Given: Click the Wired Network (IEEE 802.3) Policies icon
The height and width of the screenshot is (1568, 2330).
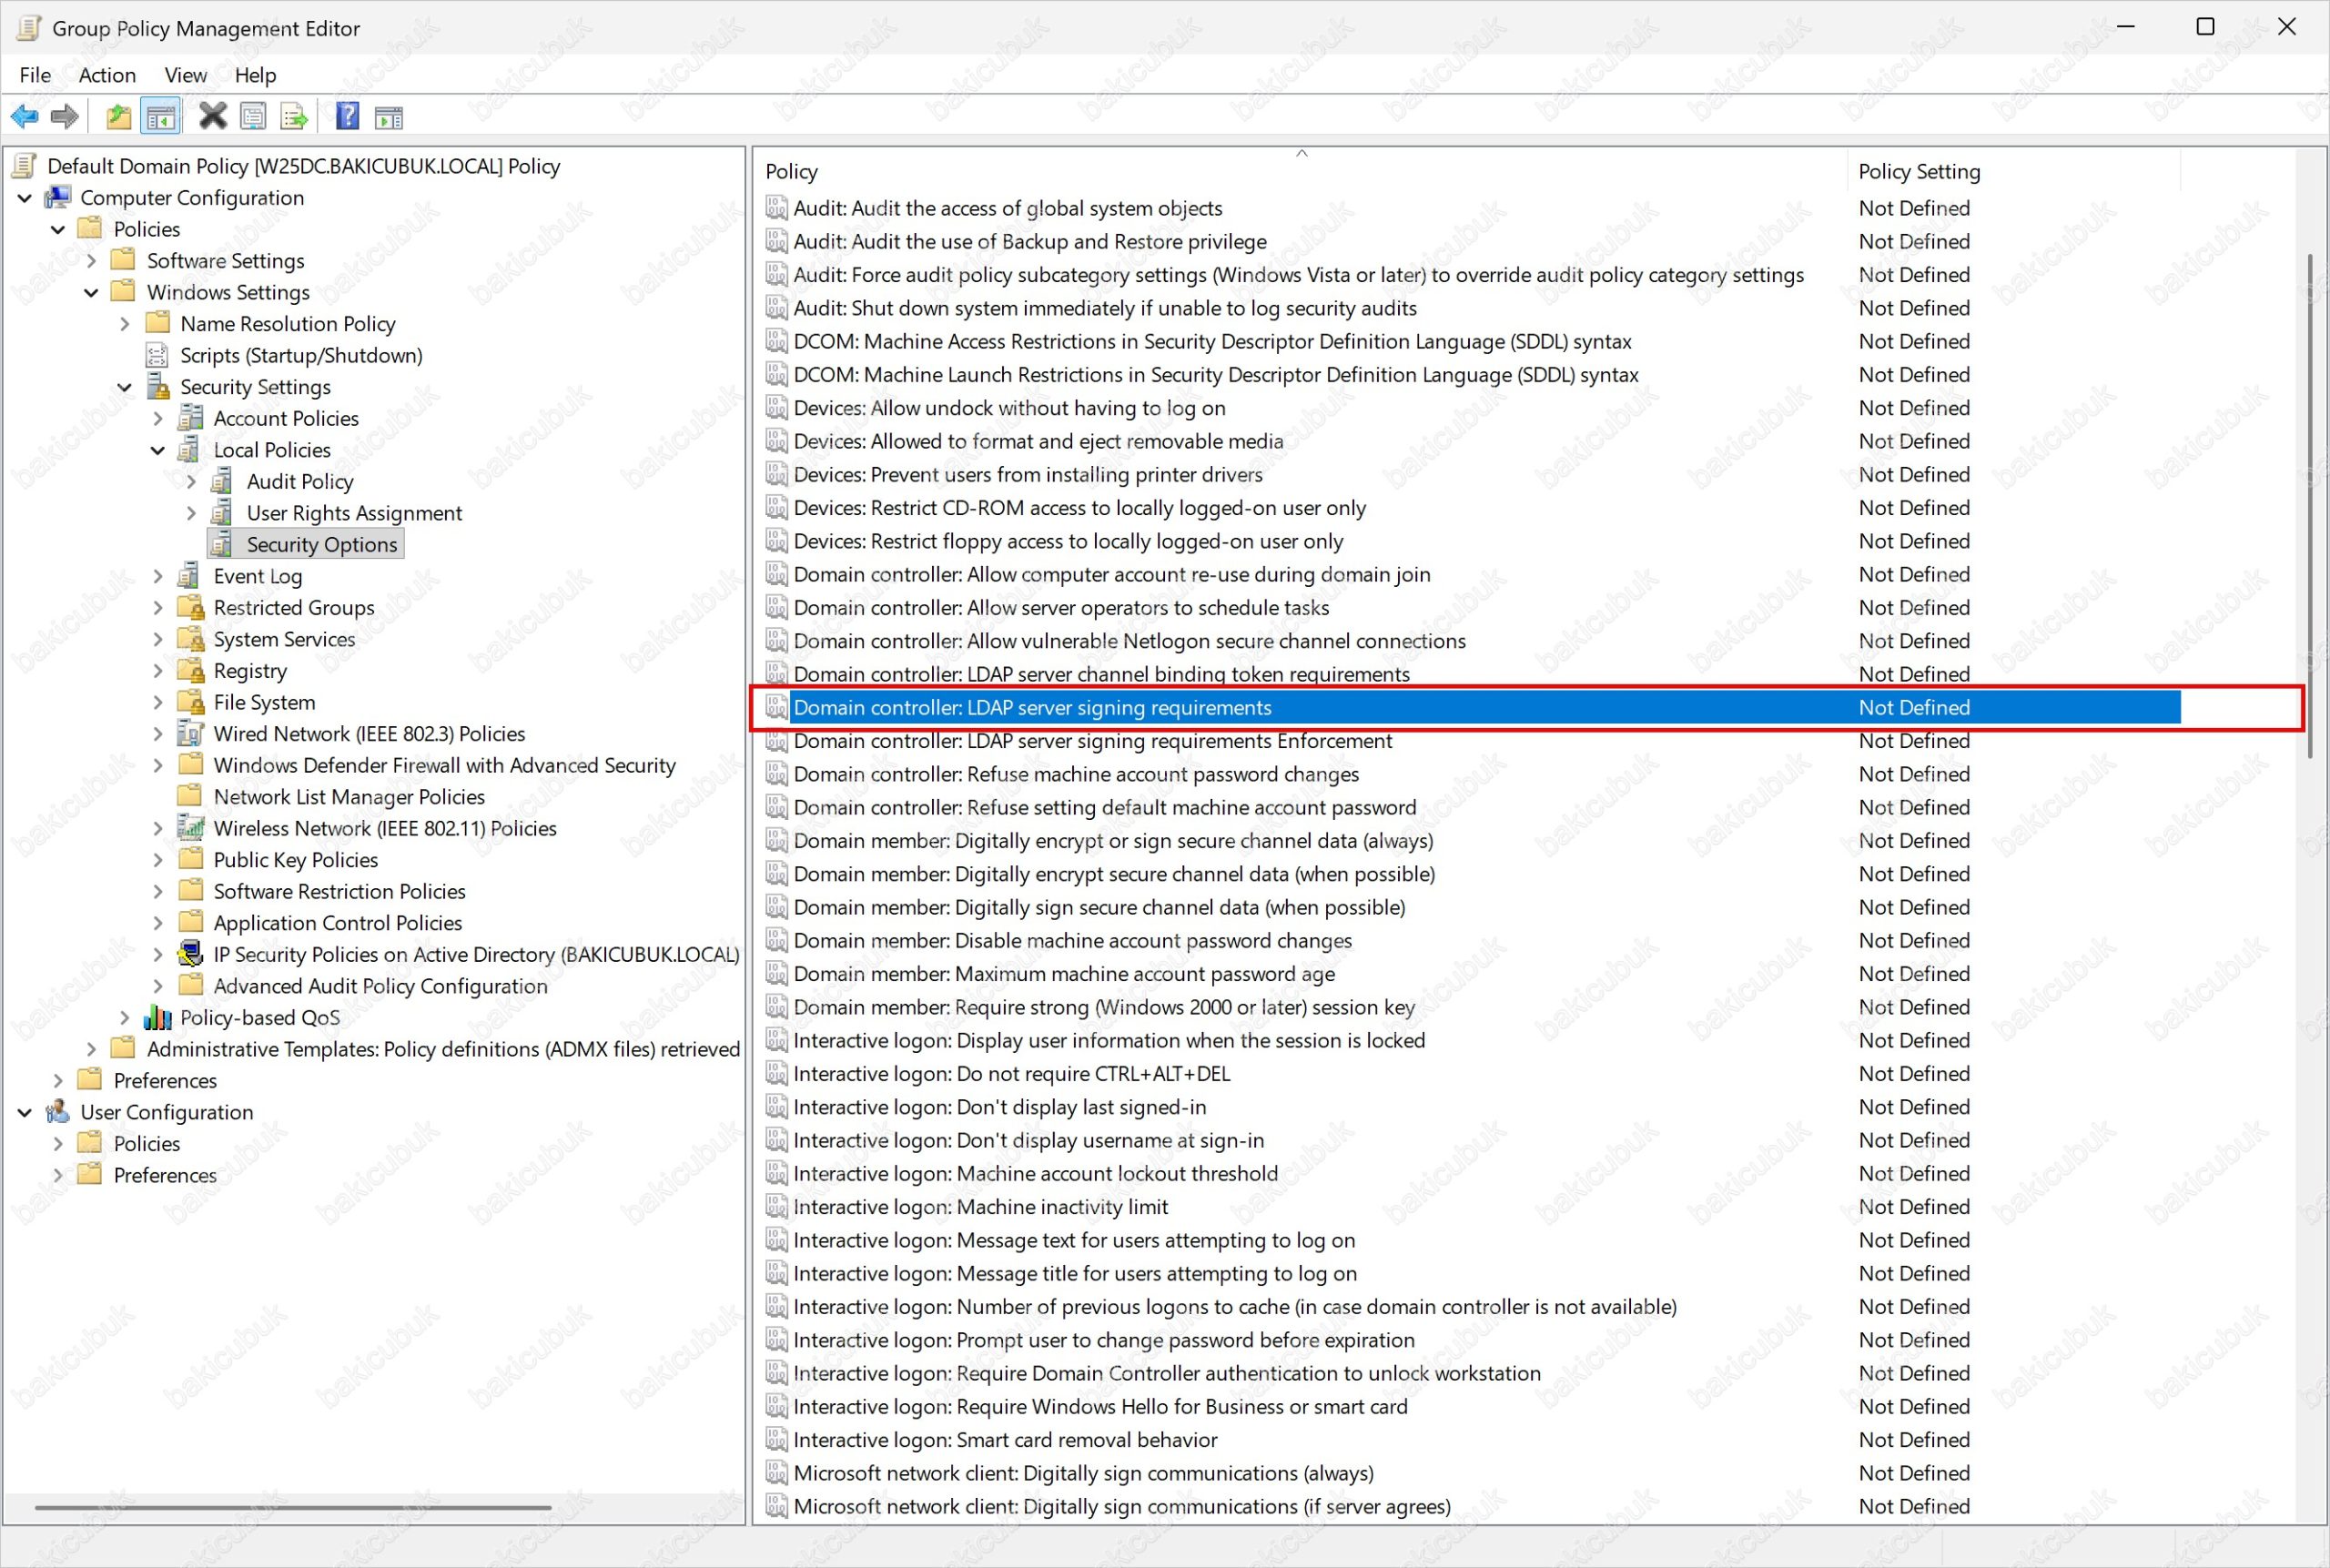Looking at the screenshot, I should (190, 733).
